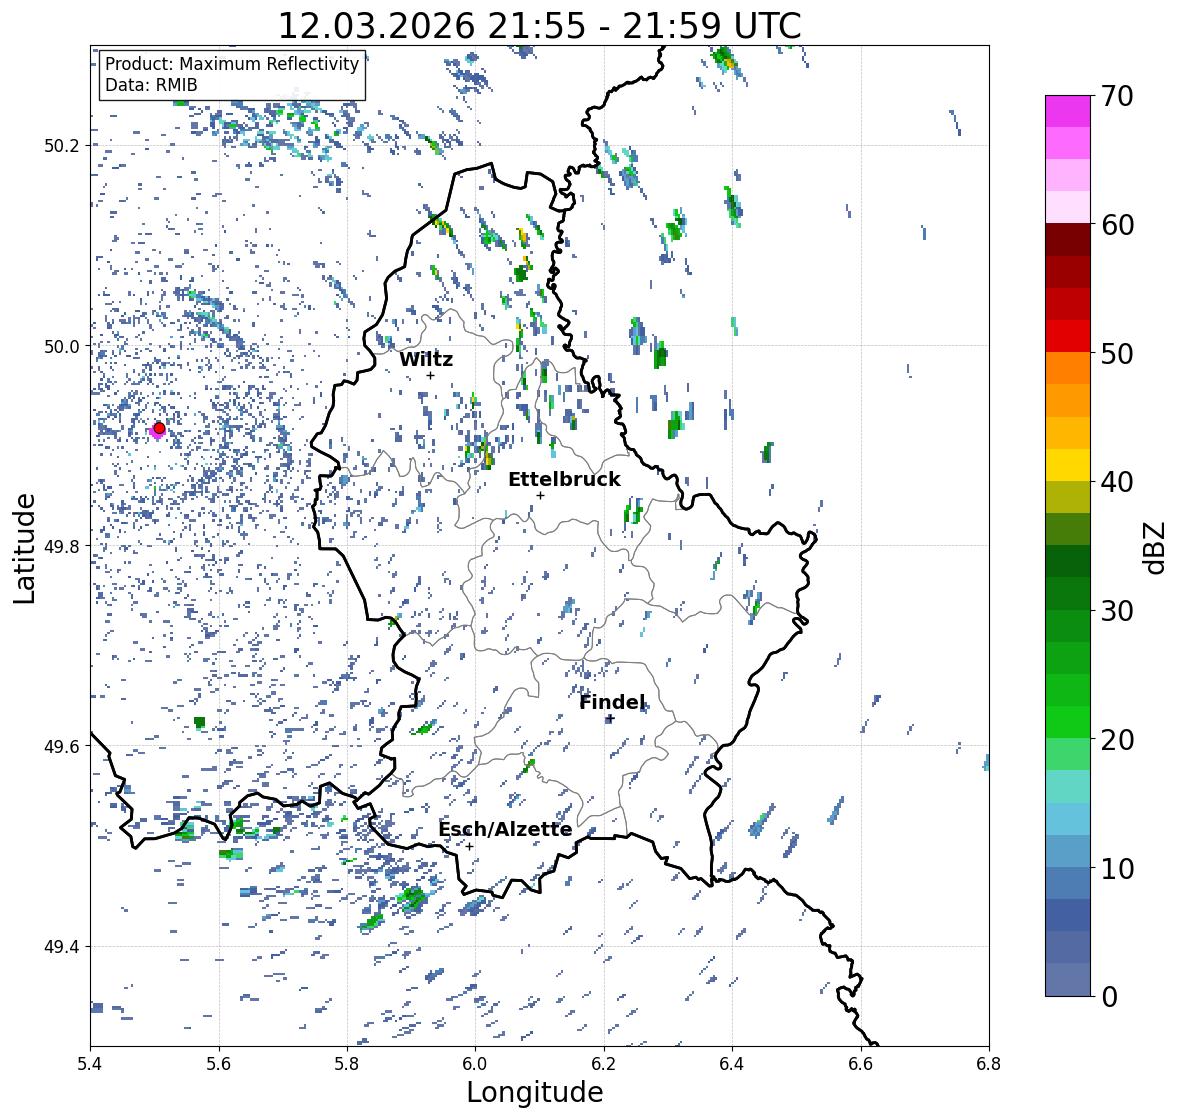Click the Wiltz station cross marker
The image size is (1179, 1117).
coord(430,375)
